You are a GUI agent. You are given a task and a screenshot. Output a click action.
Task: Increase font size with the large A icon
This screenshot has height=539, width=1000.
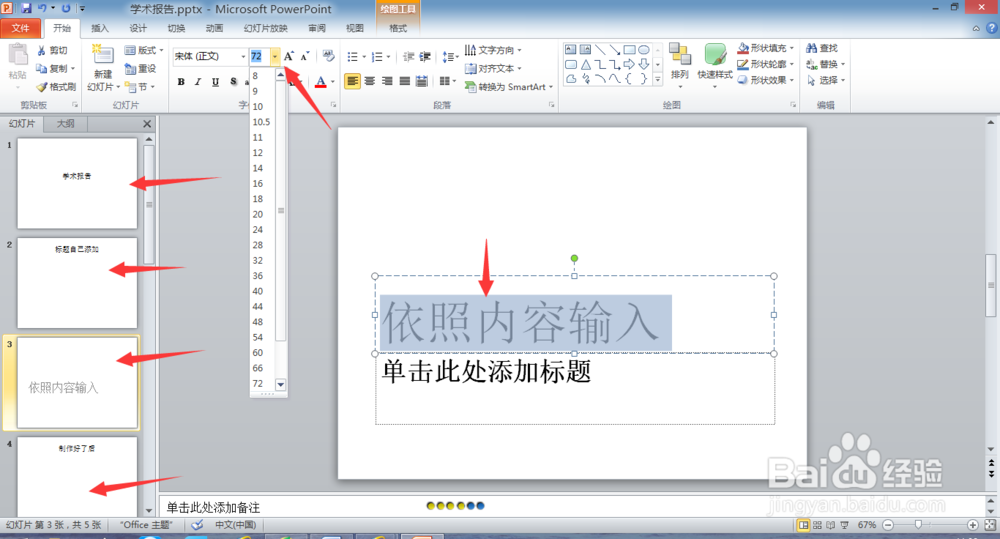[289, 56]
